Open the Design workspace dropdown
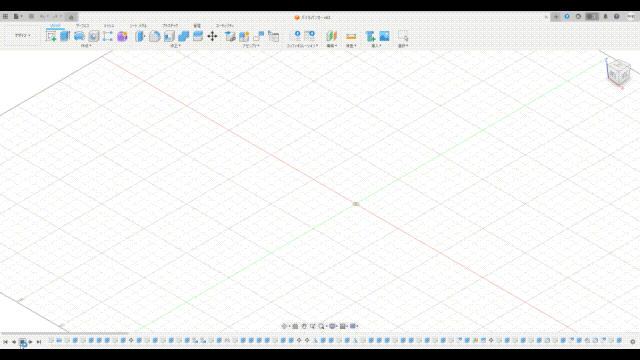The image size is (640, 360). (x=22, y=36)
